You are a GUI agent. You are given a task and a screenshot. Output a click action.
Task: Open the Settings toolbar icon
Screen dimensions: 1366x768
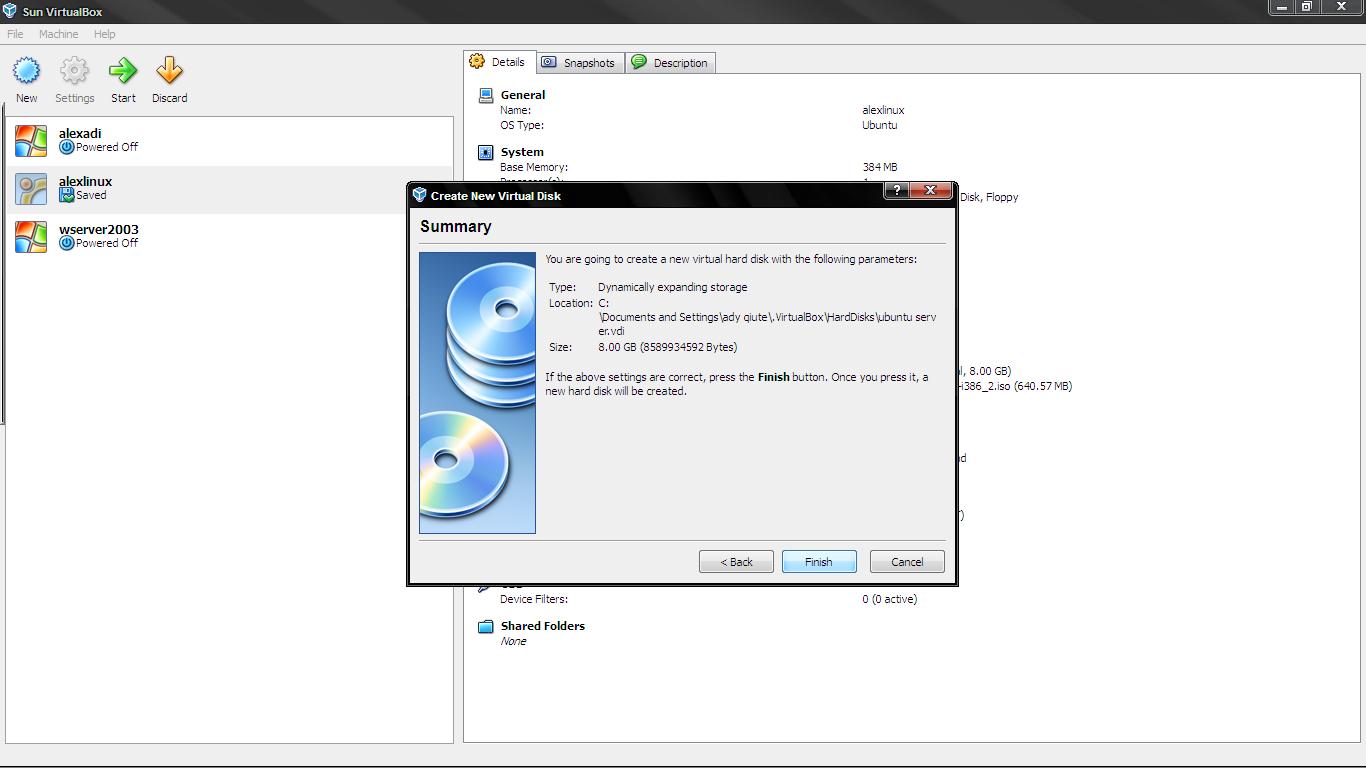(74, 70)
